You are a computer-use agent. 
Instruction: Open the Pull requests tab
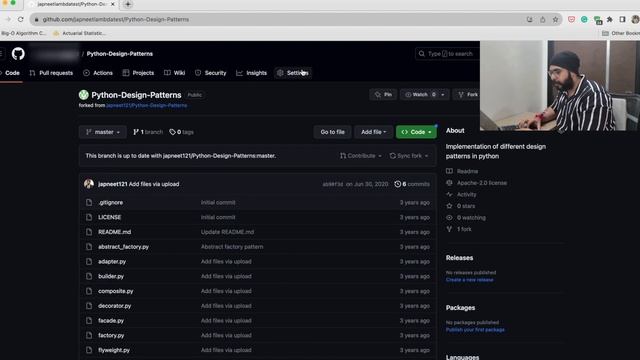(x=51, y=73)
